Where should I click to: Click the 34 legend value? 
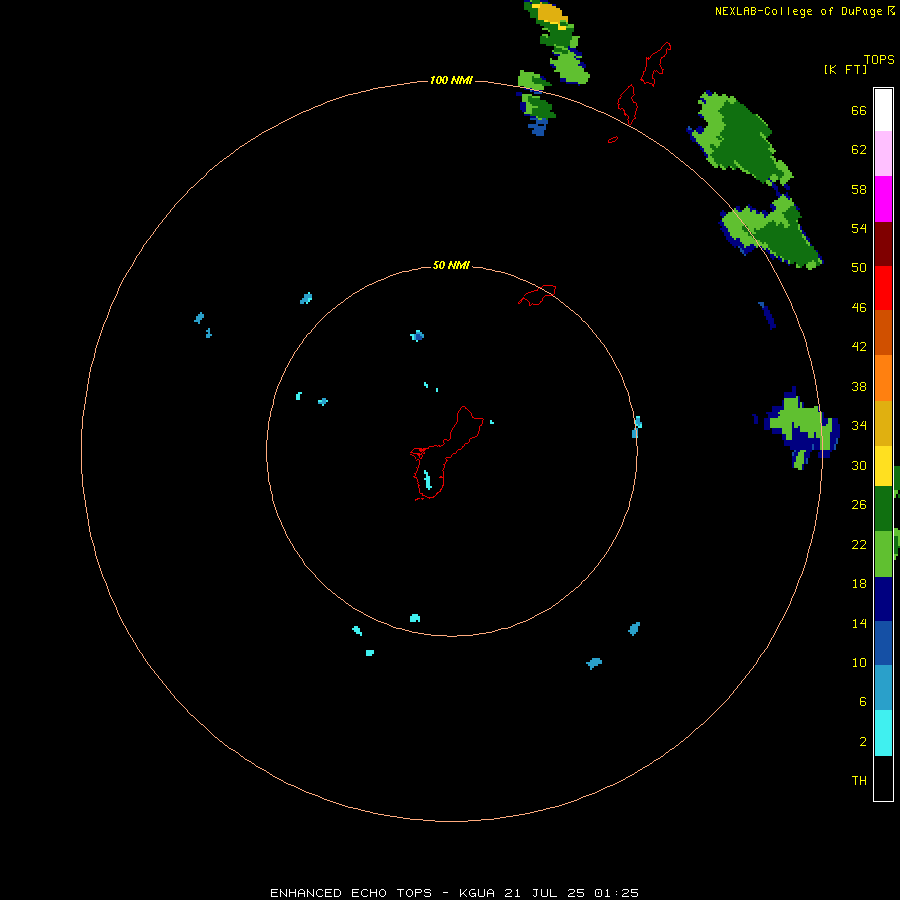tap(859, 426)
